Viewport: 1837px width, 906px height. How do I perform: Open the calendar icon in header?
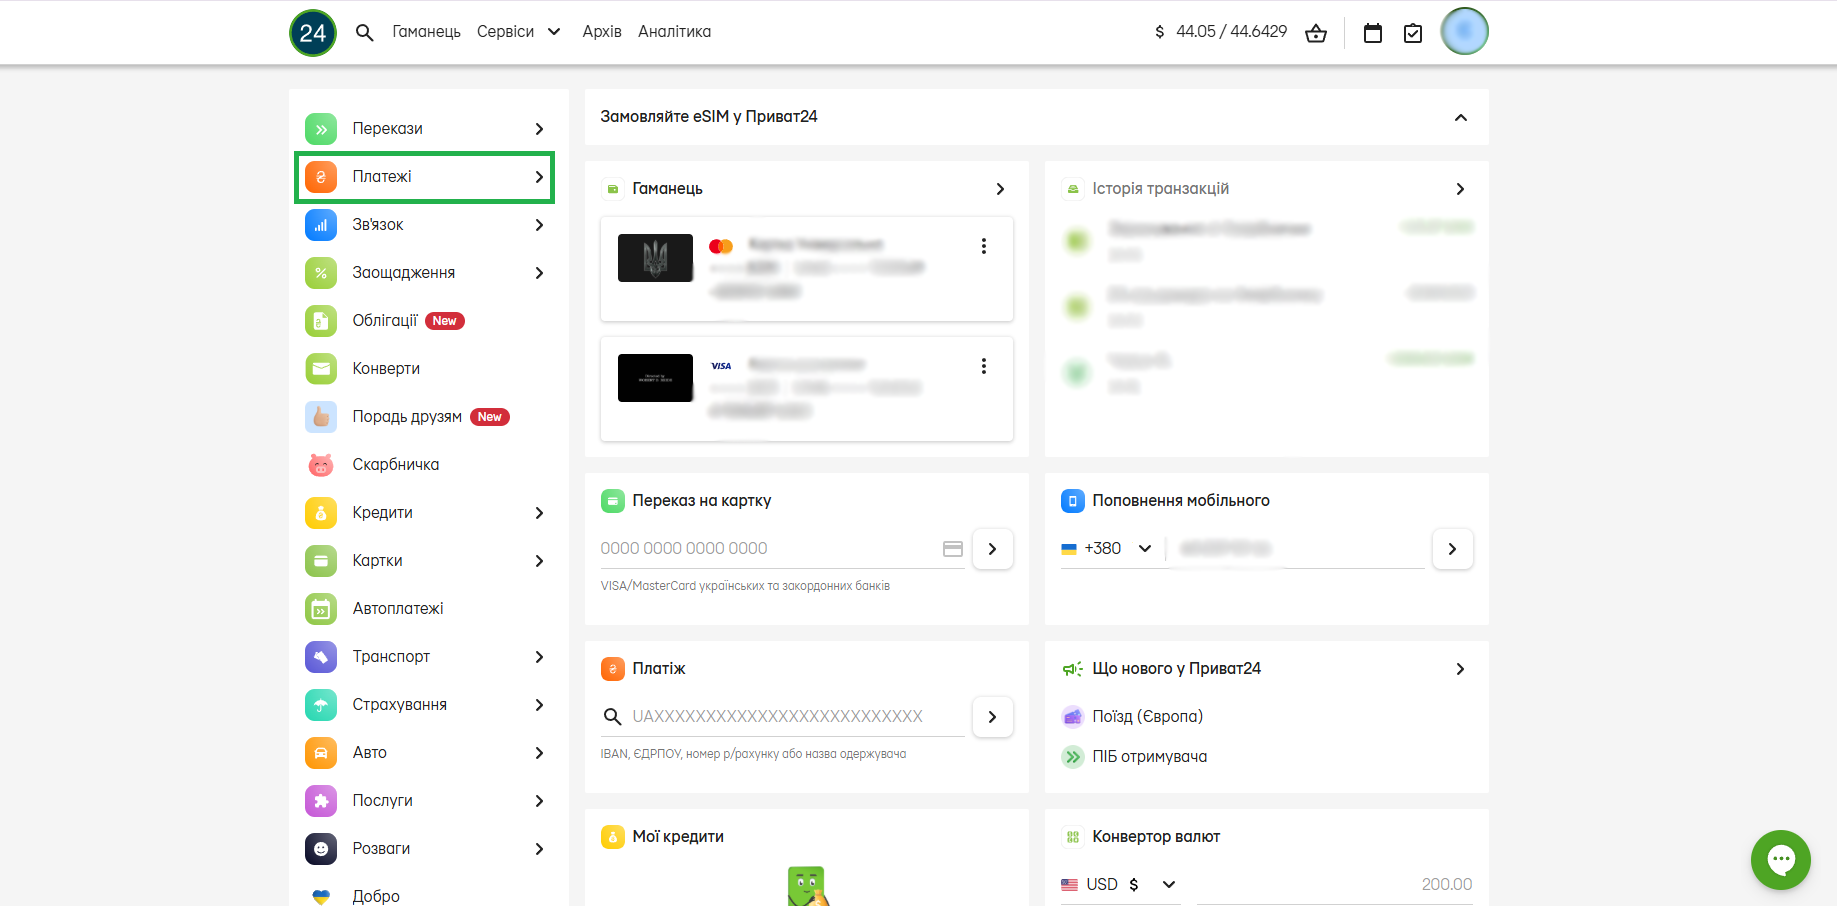(x=1373, y=33)
